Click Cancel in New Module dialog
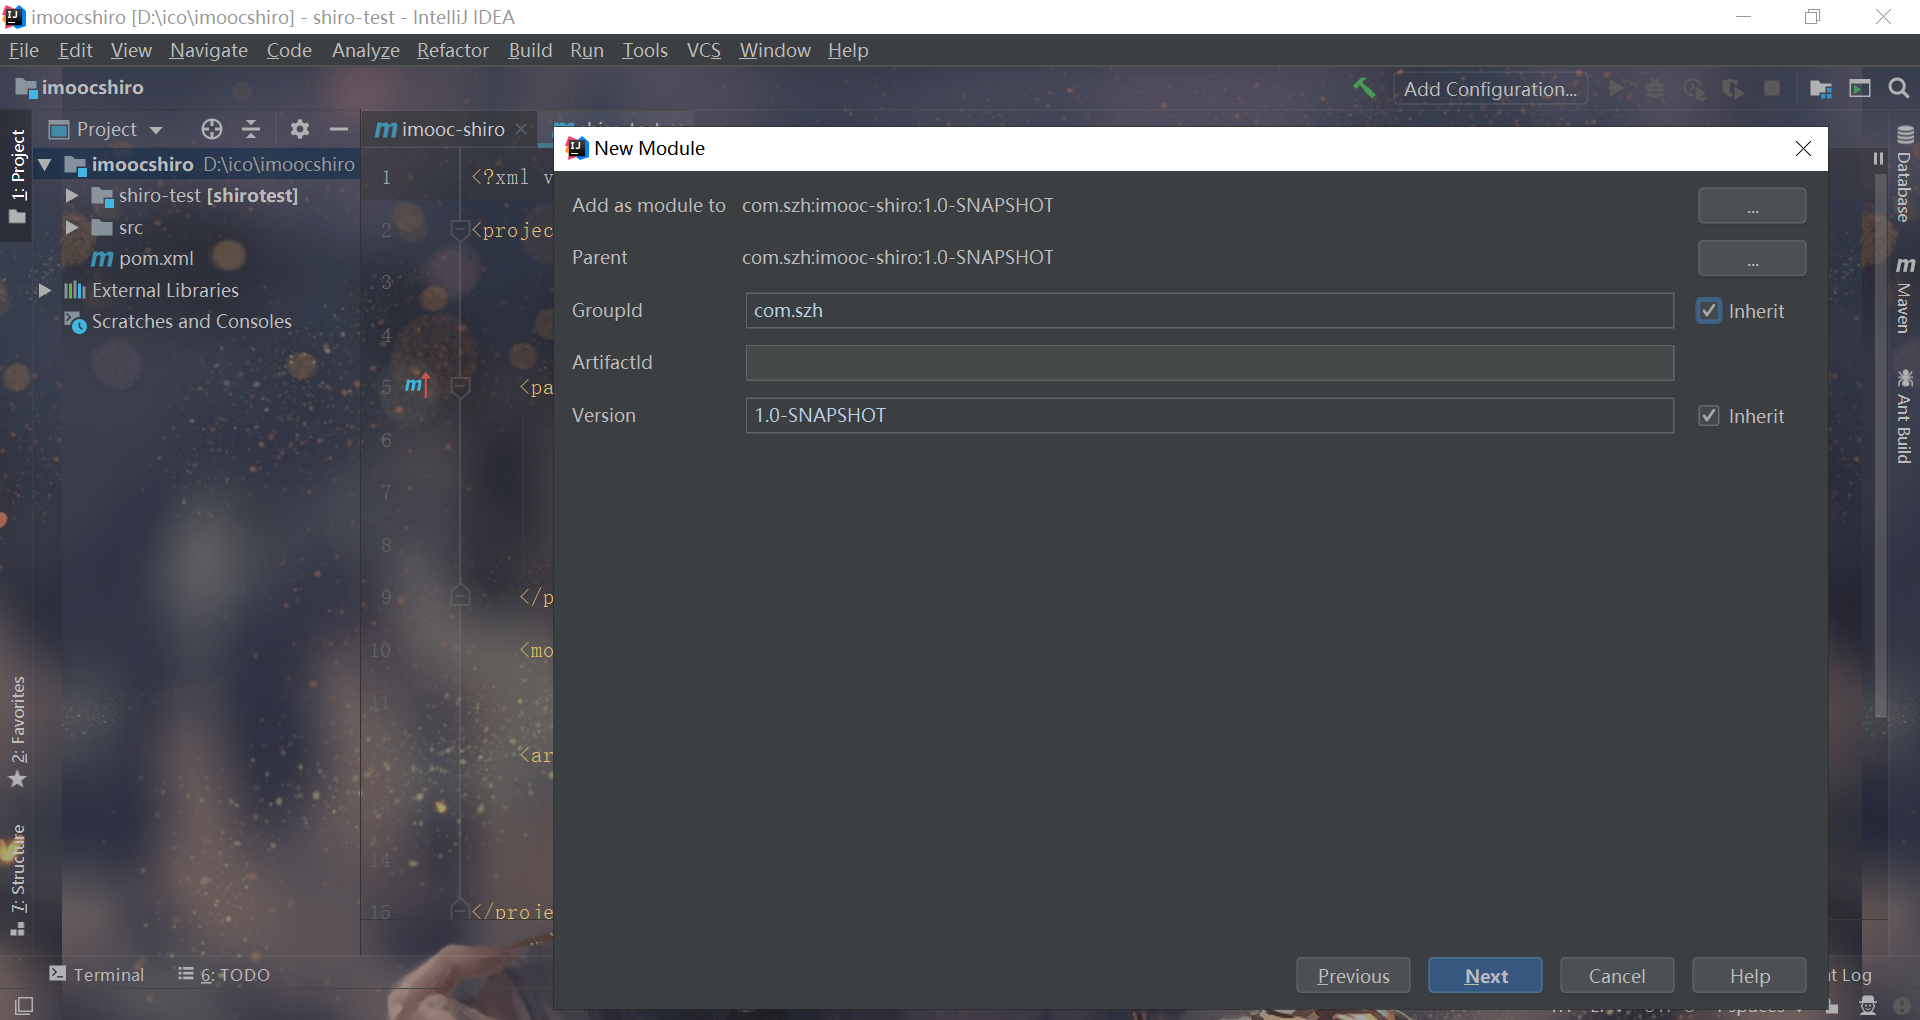1920x1020 pixels. [x=1617, y=976]
